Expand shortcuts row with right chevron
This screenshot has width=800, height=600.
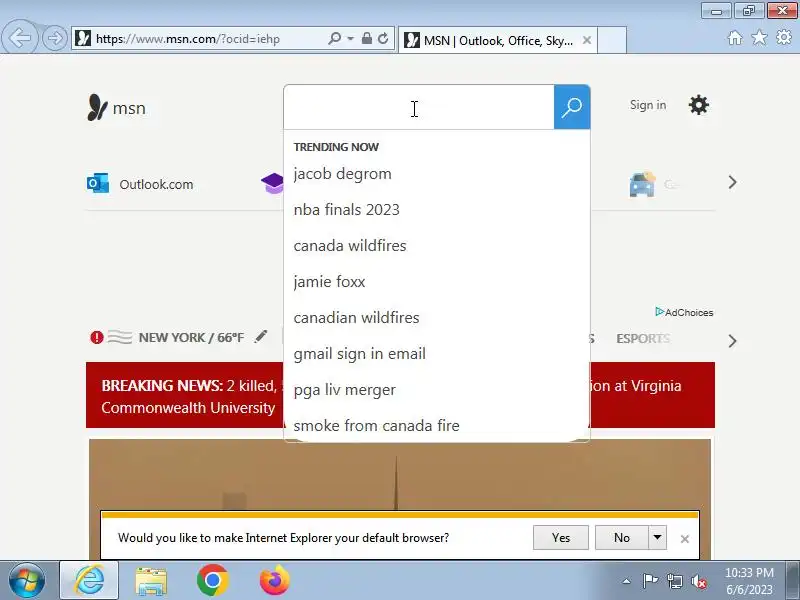pos(733,182)
